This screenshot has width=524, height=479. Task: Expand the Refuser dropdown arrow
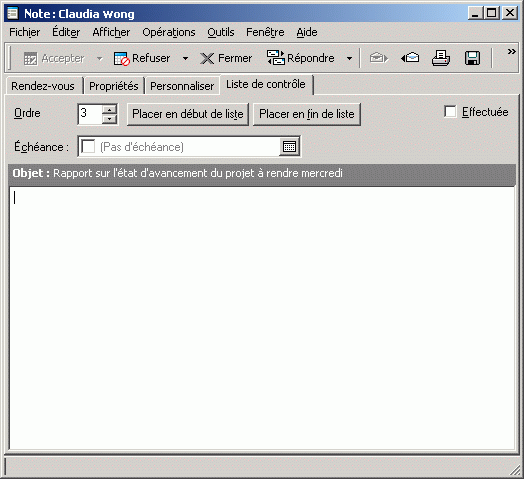click(x=185, y=58)
